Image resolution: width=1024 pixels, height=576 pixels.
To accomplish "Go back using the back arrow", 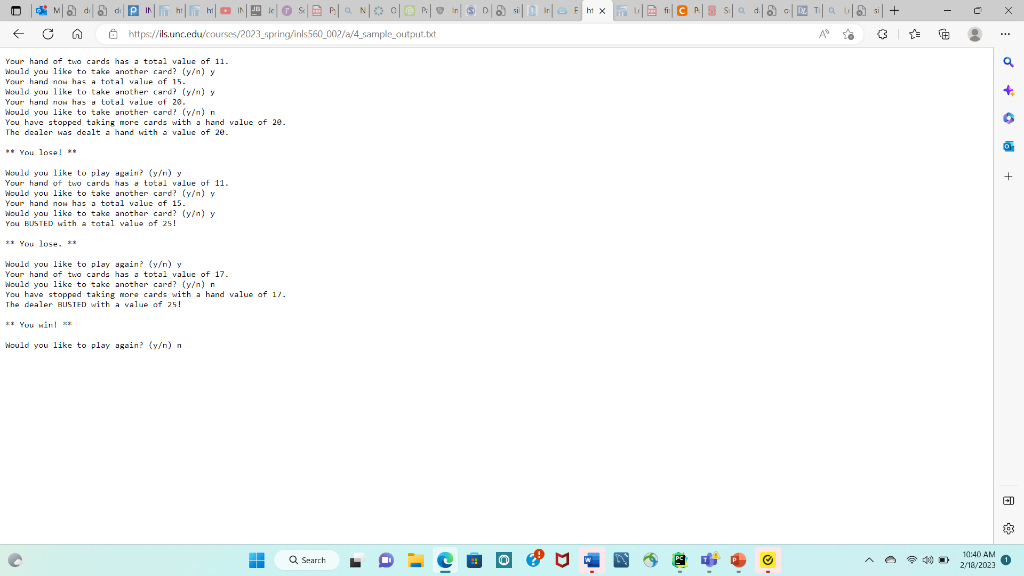I will pyautogui.click(x=19, y=33).
